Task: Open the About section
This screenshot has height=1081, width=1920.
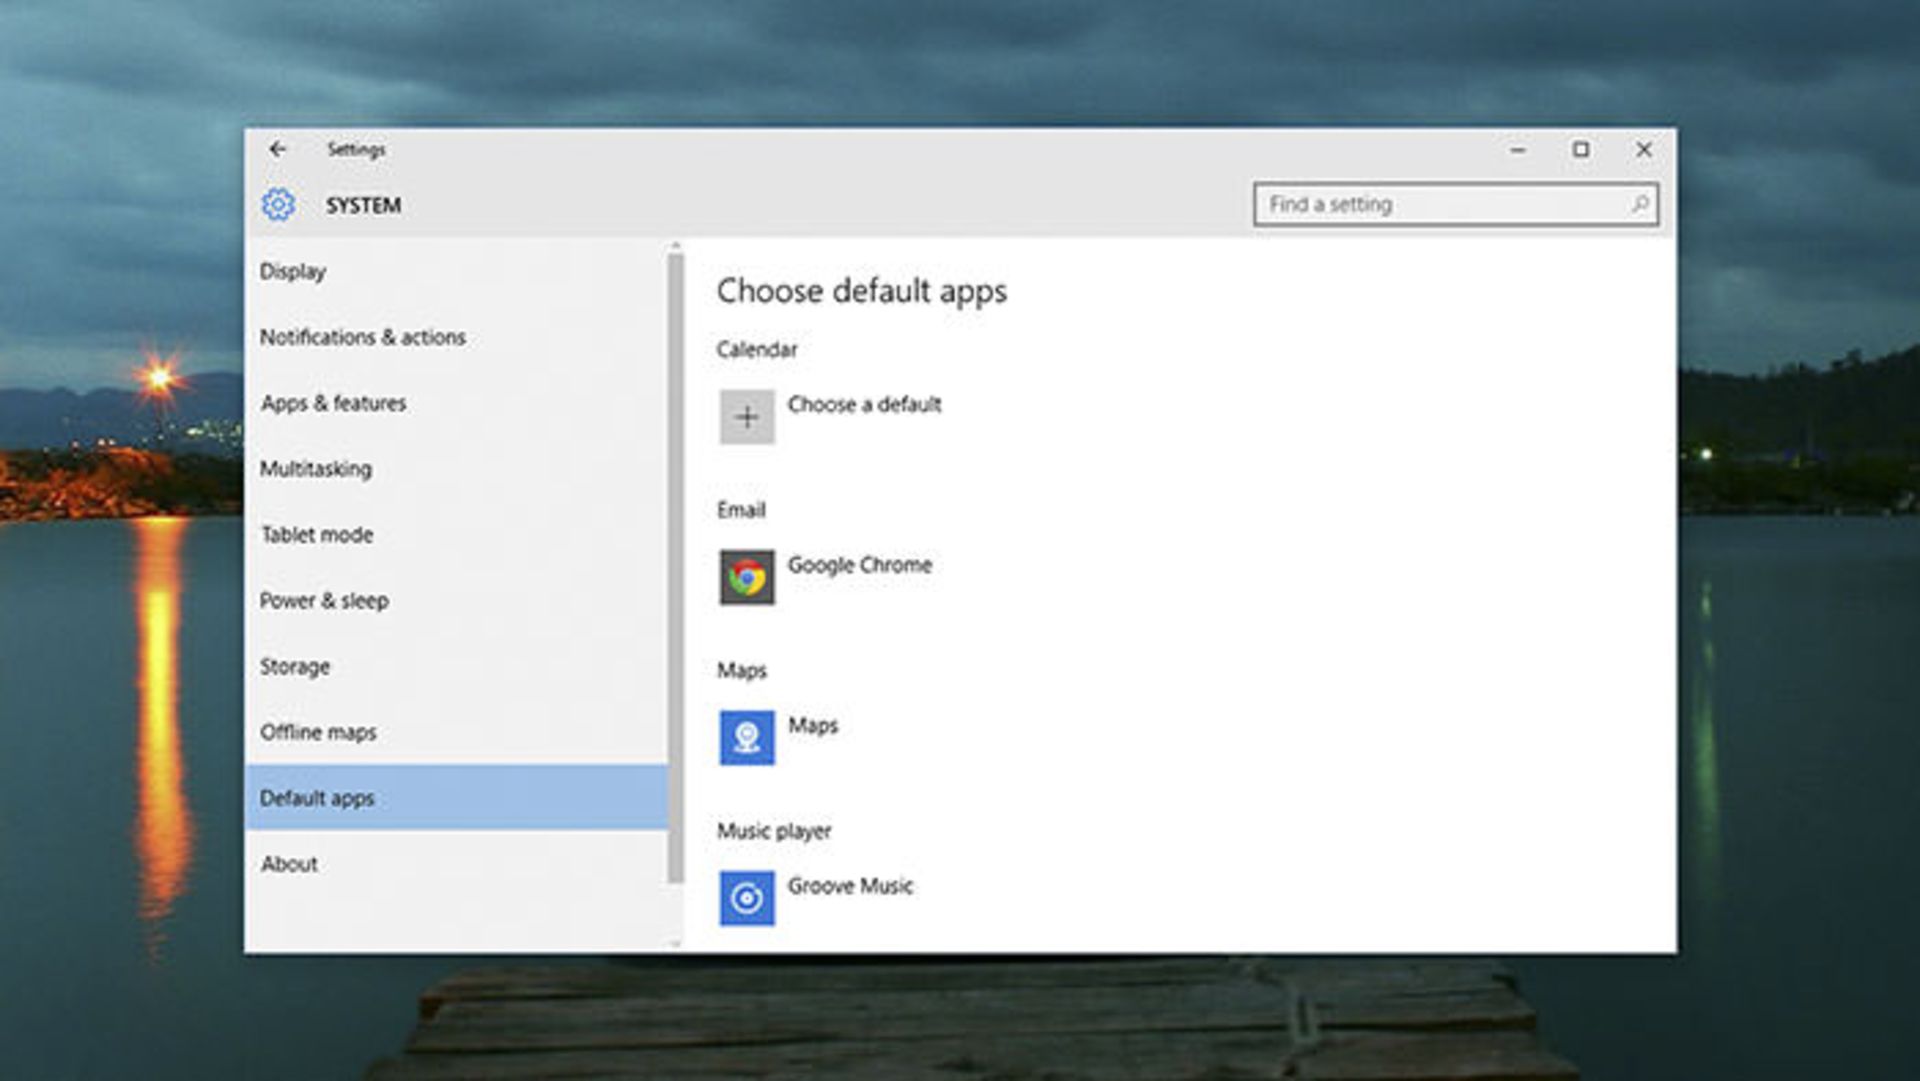Action: tap(456, 863)
